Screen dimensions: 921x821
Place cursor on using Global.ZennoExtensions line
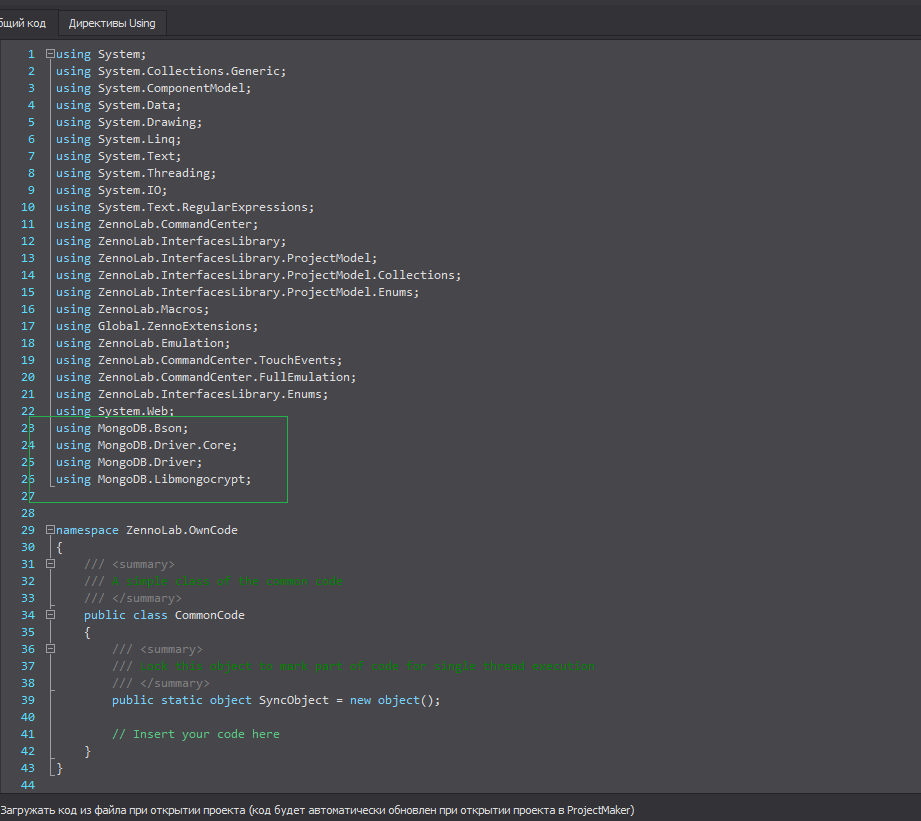point(157,326)
